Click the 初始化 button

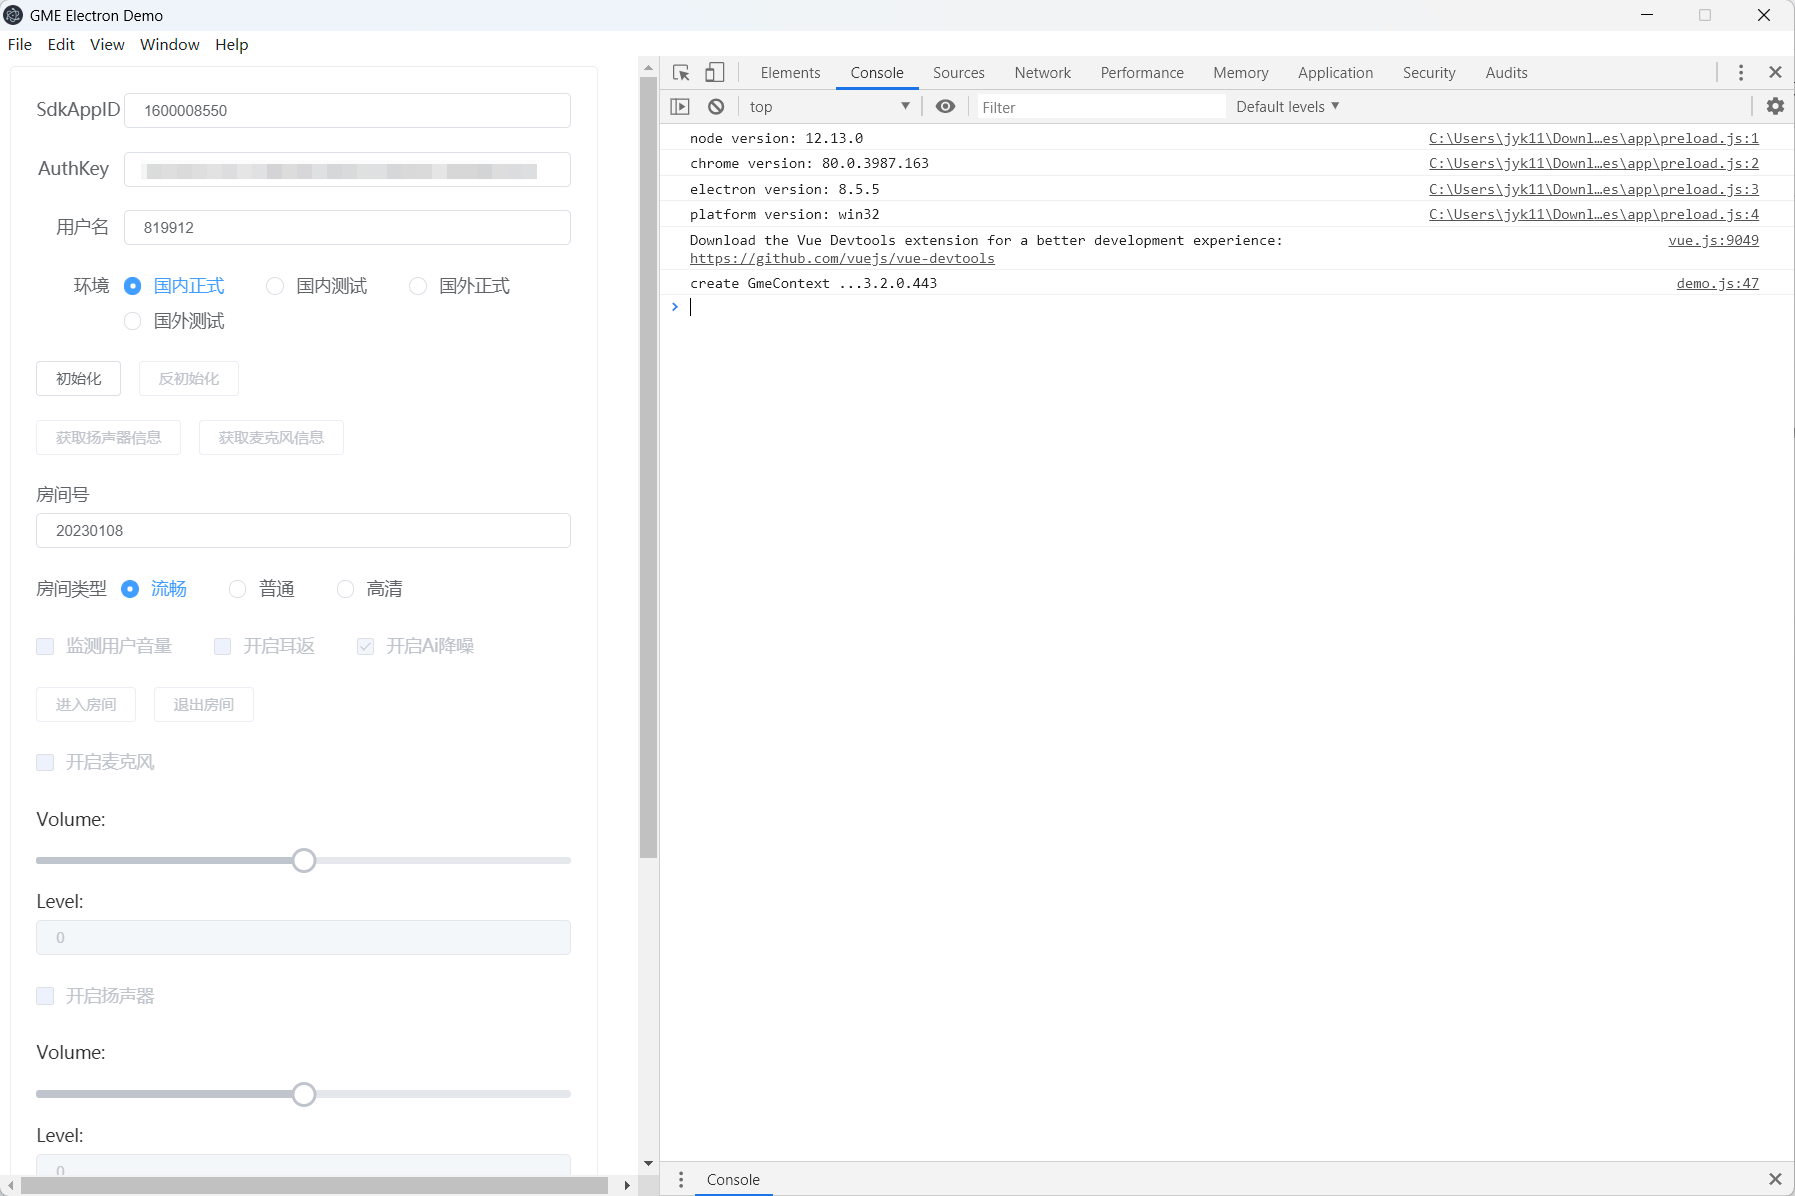pos(79,379)
